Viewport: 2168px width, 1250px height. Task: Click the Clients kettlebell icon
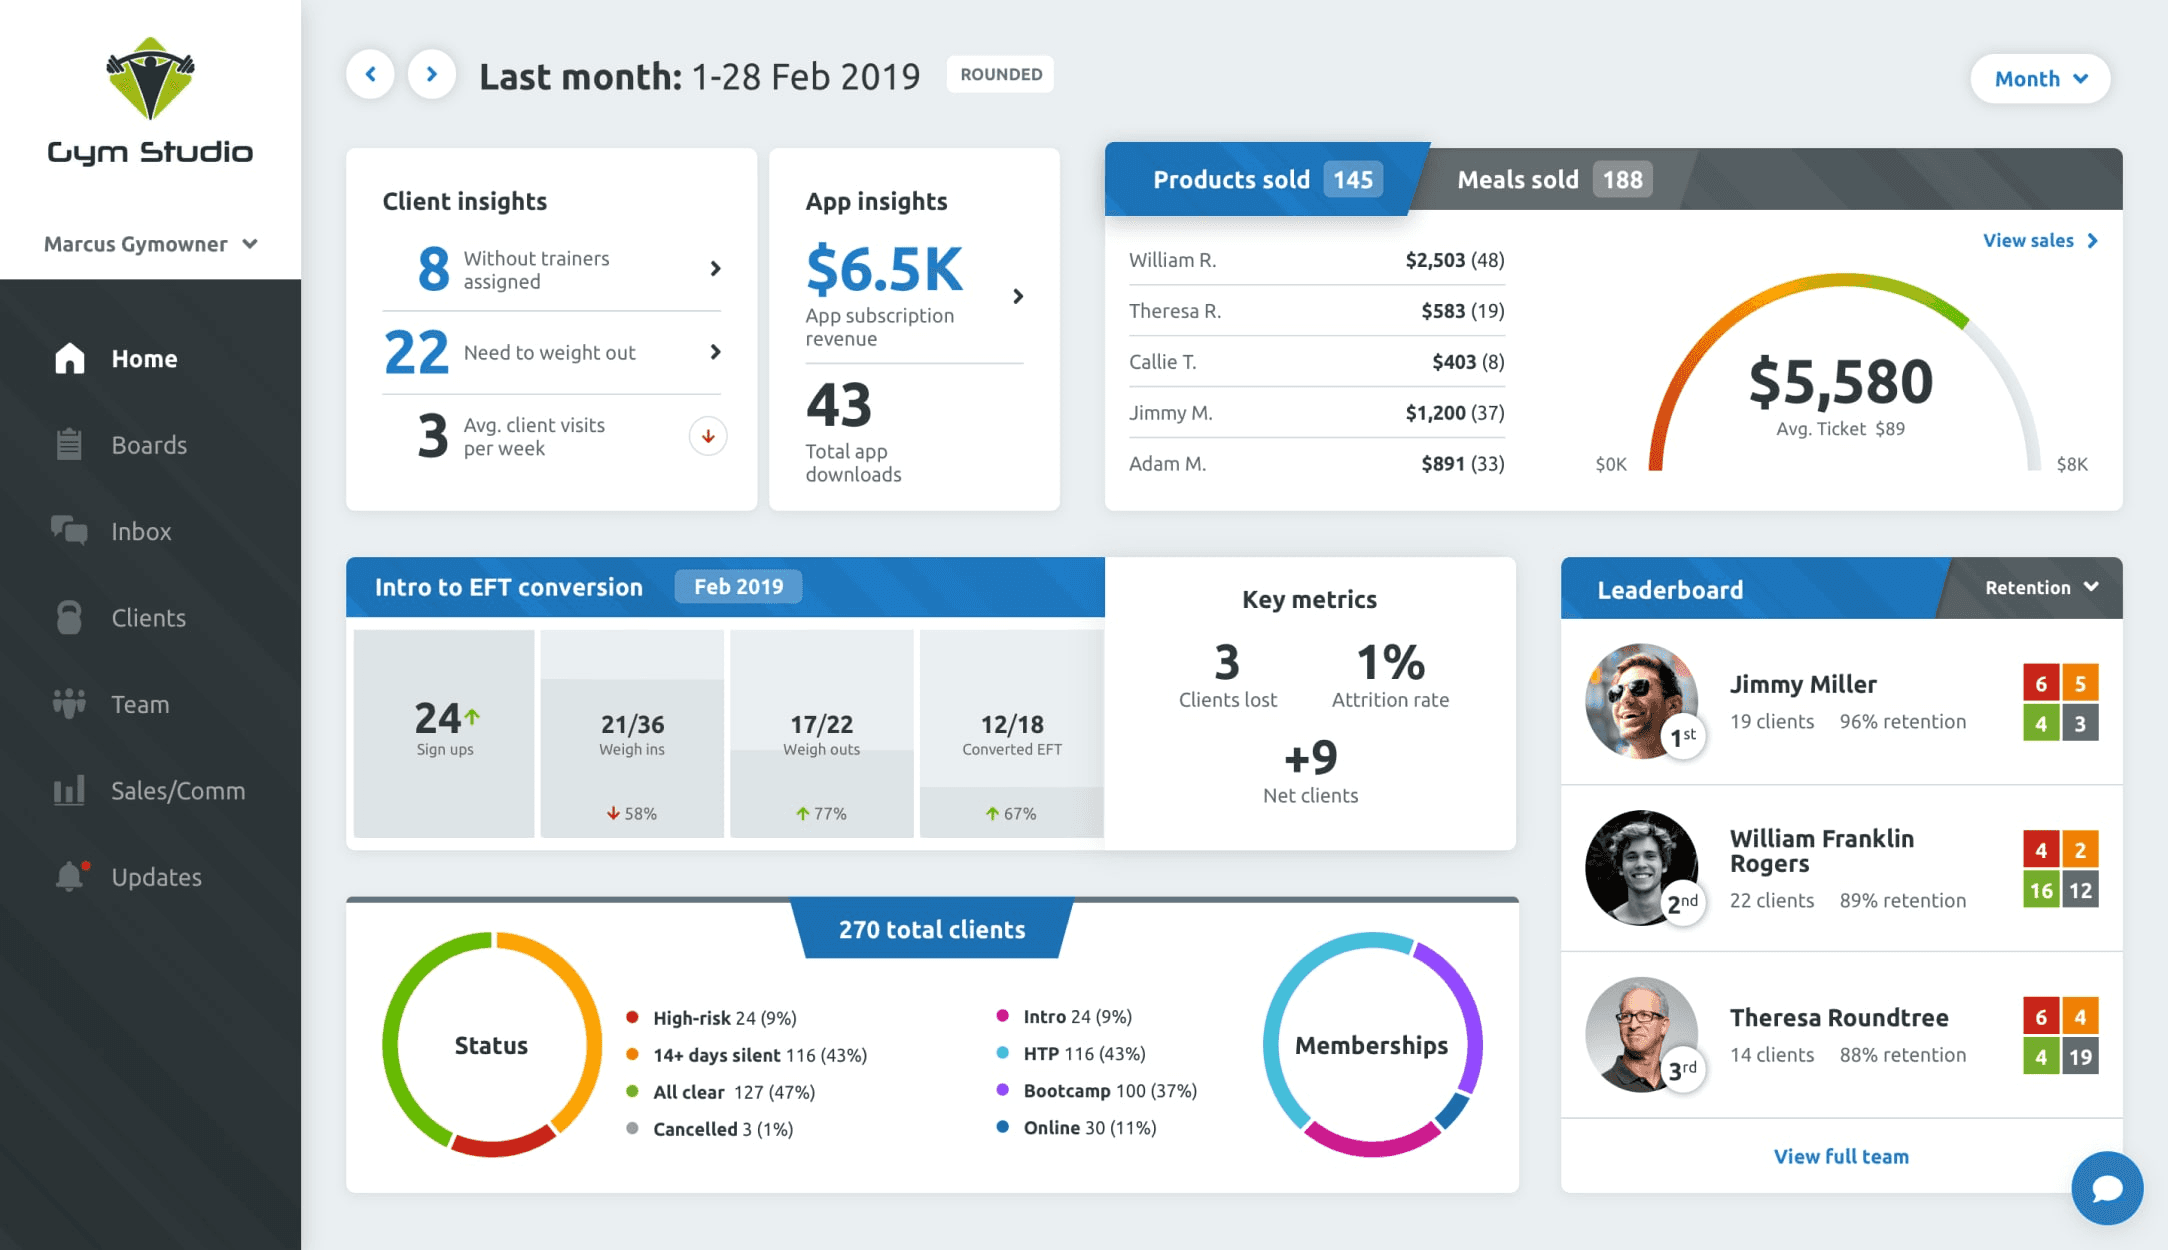pyautogui.click(x=69, y=617)
